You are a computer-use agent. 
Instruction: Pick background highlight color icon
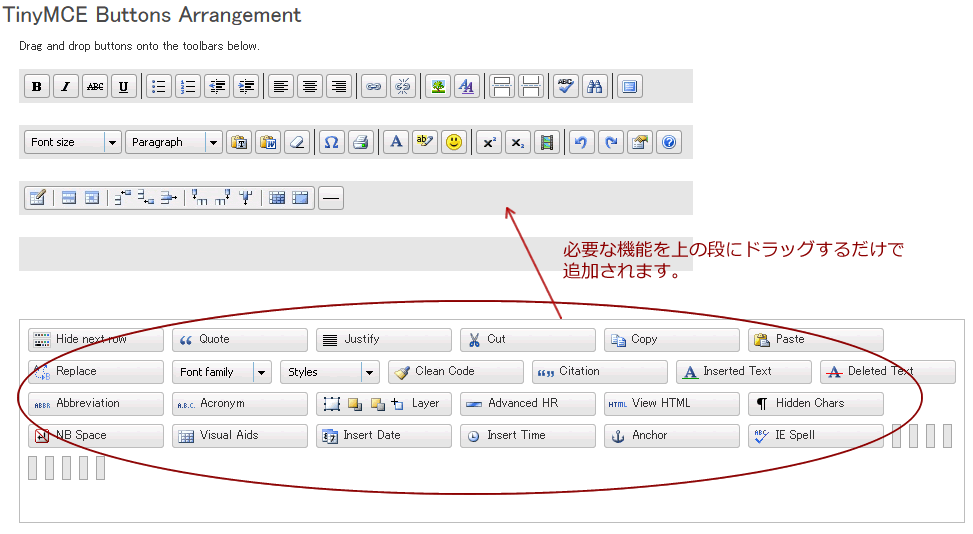point(425,142)
